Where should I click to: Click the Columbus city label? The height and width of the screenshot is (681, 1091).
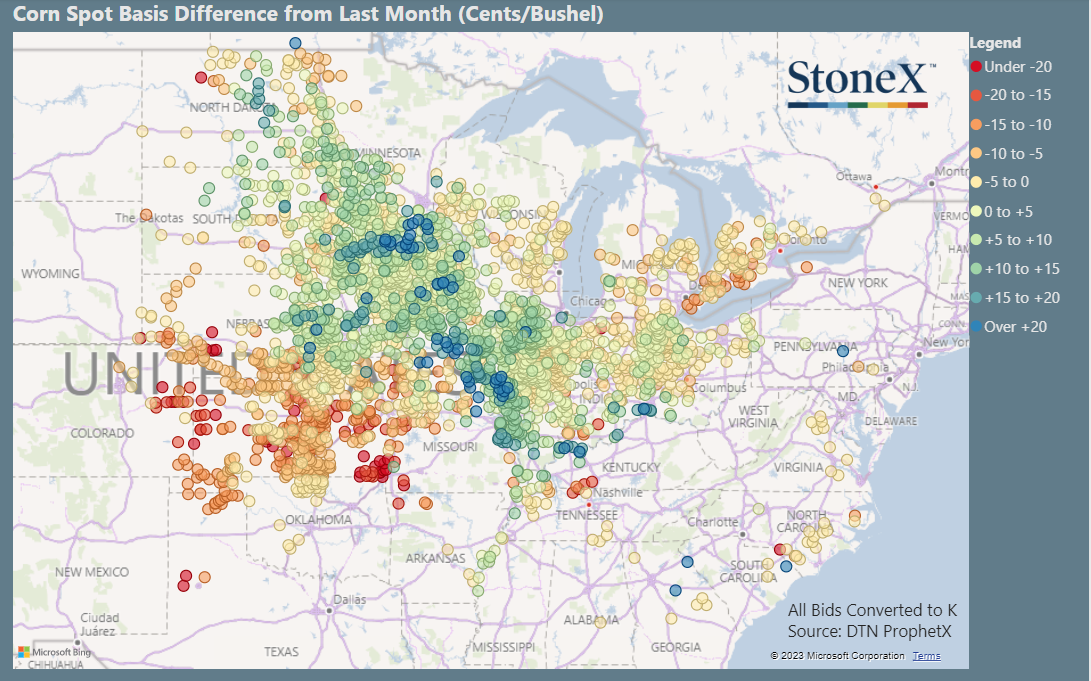click(x=719, y=387)
